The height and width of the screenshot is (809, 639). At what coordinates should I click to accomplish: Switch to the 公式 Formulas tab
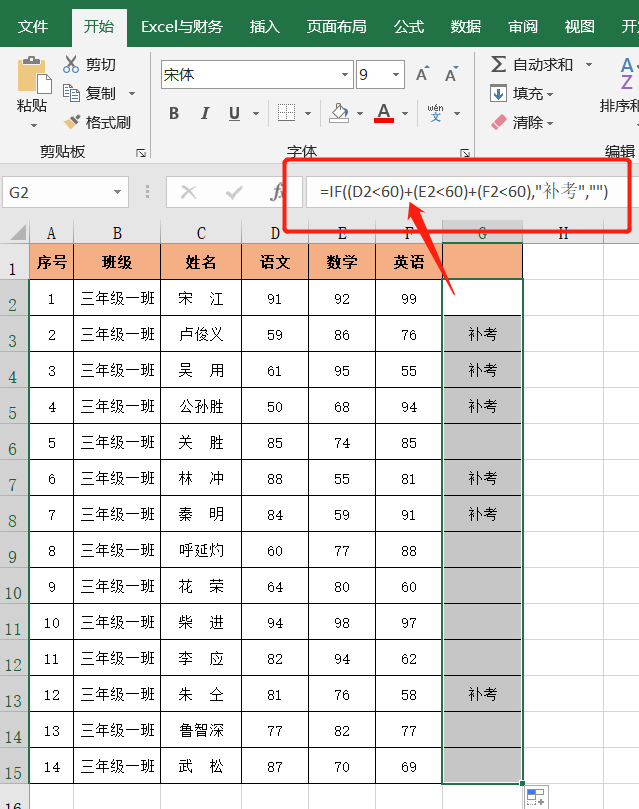tap(408, 27)
